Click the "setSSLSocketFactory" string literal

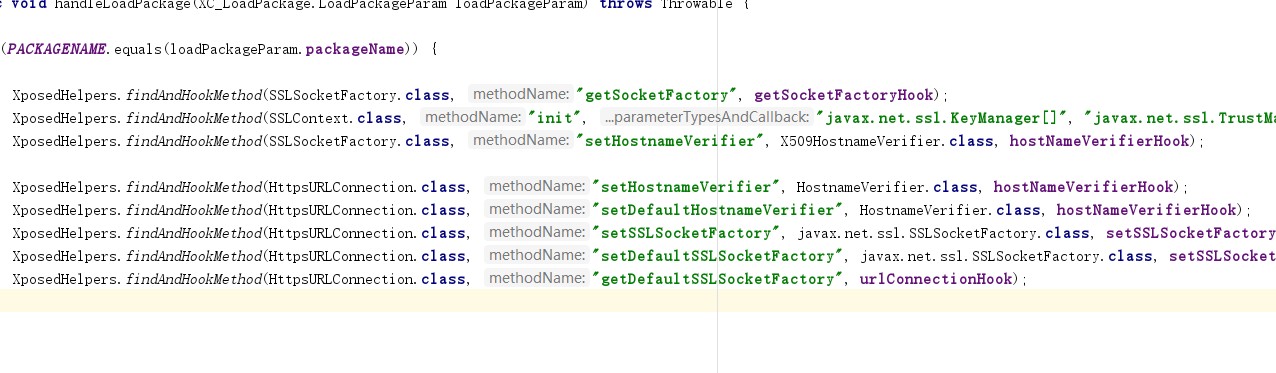685,233
